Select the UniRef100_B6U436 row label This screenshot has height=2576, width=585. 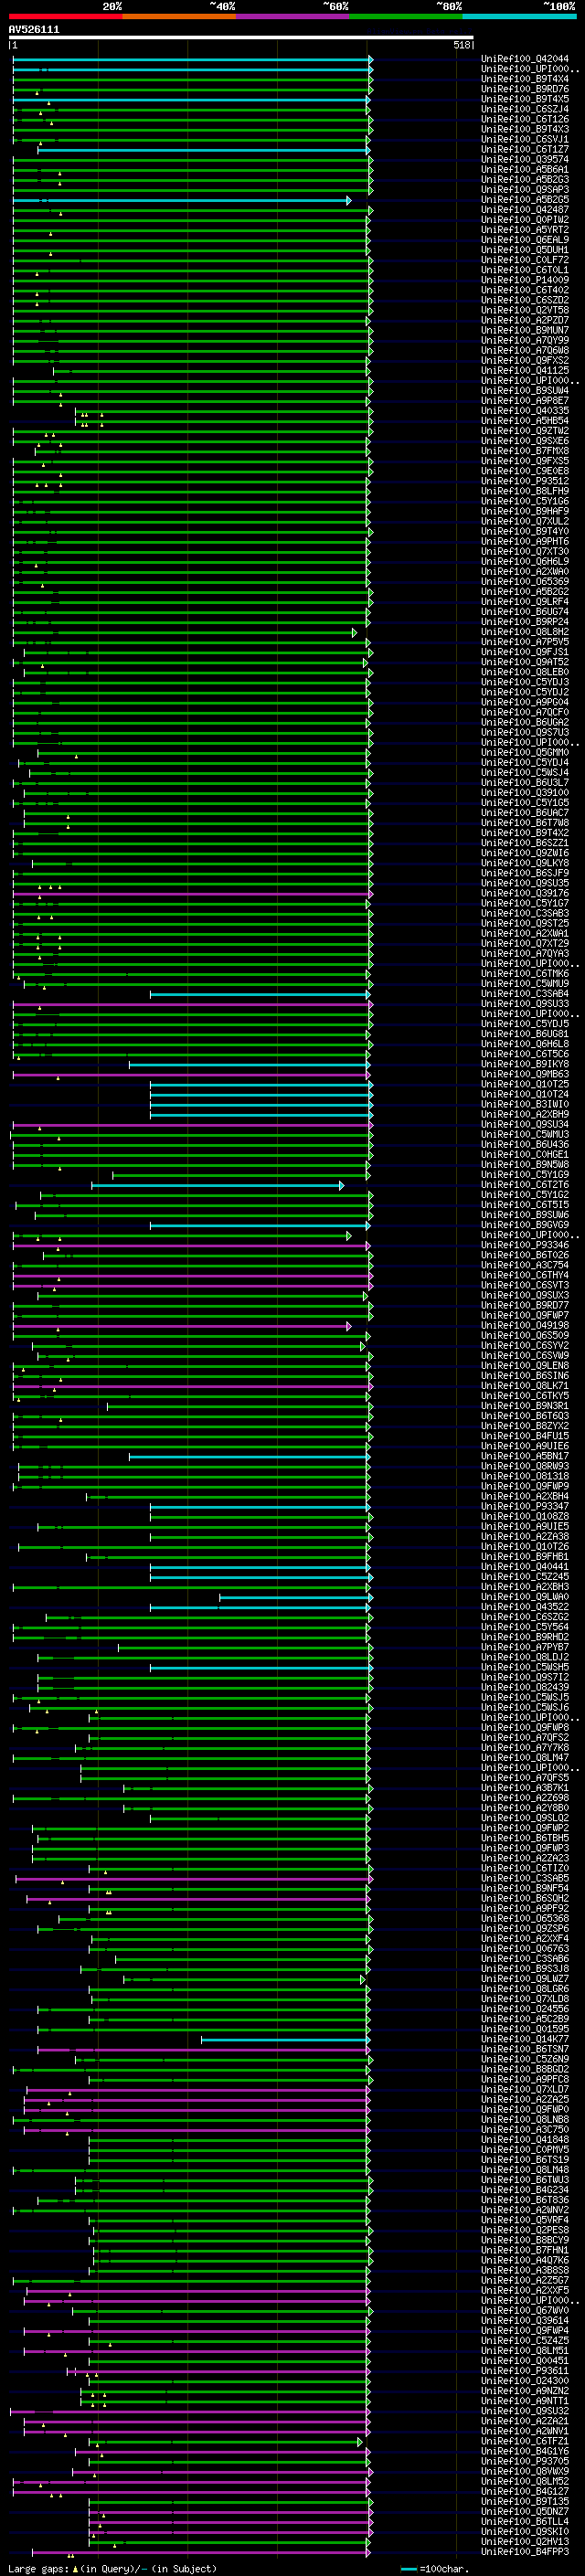coord(525,1145)
